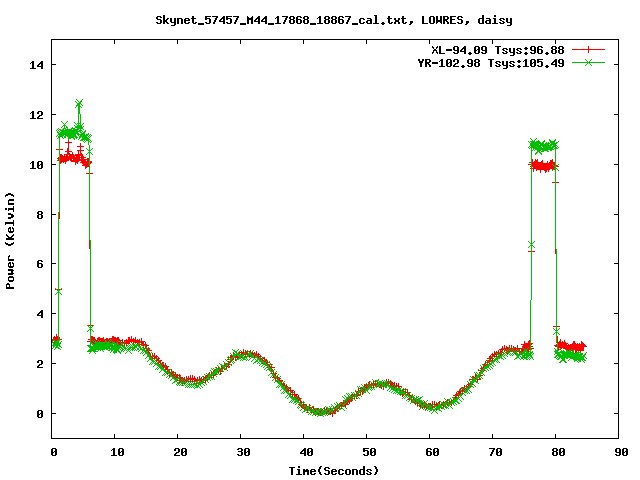Click x-axis tick label 90

click(x=621, y=452)
